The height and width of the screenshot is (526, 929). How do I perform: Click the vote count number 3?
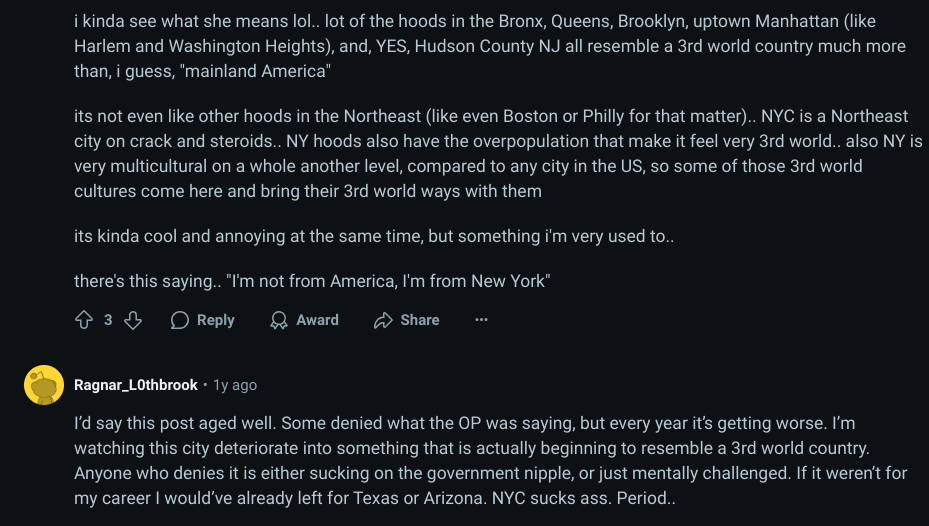108,320
